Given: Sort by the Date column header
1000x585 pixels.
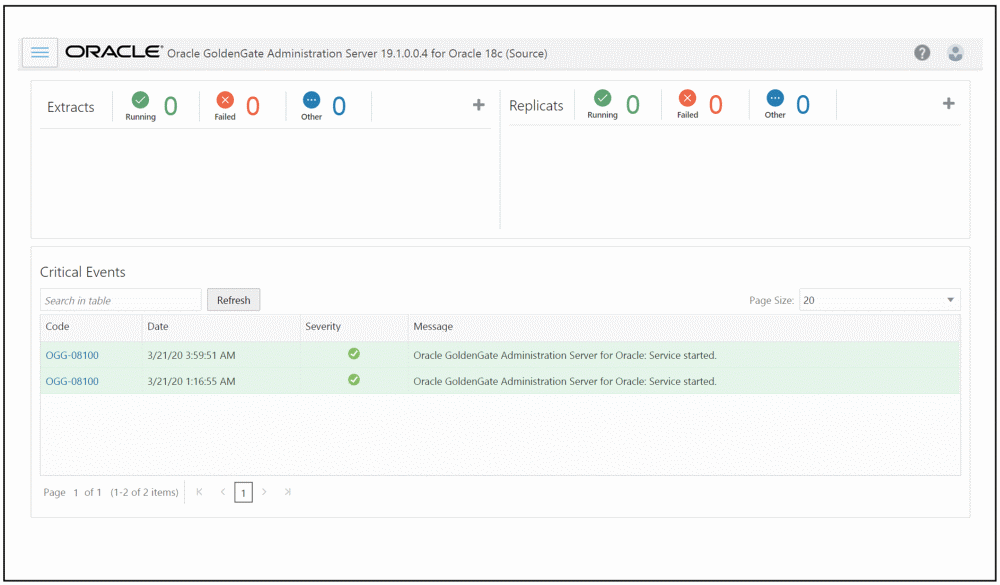Looking at the screenshot, I should point(221,327).
